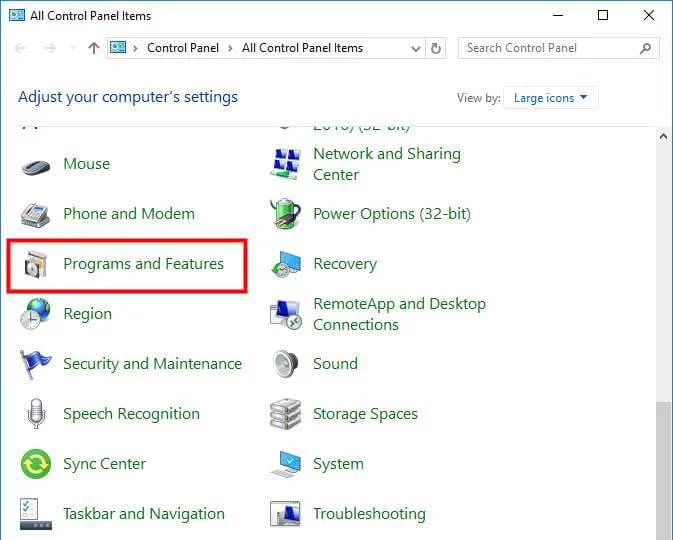This screenshot has height=540, width=673.
Task: Open Security and Maintenance flag icon
Action: coord(36,364)
